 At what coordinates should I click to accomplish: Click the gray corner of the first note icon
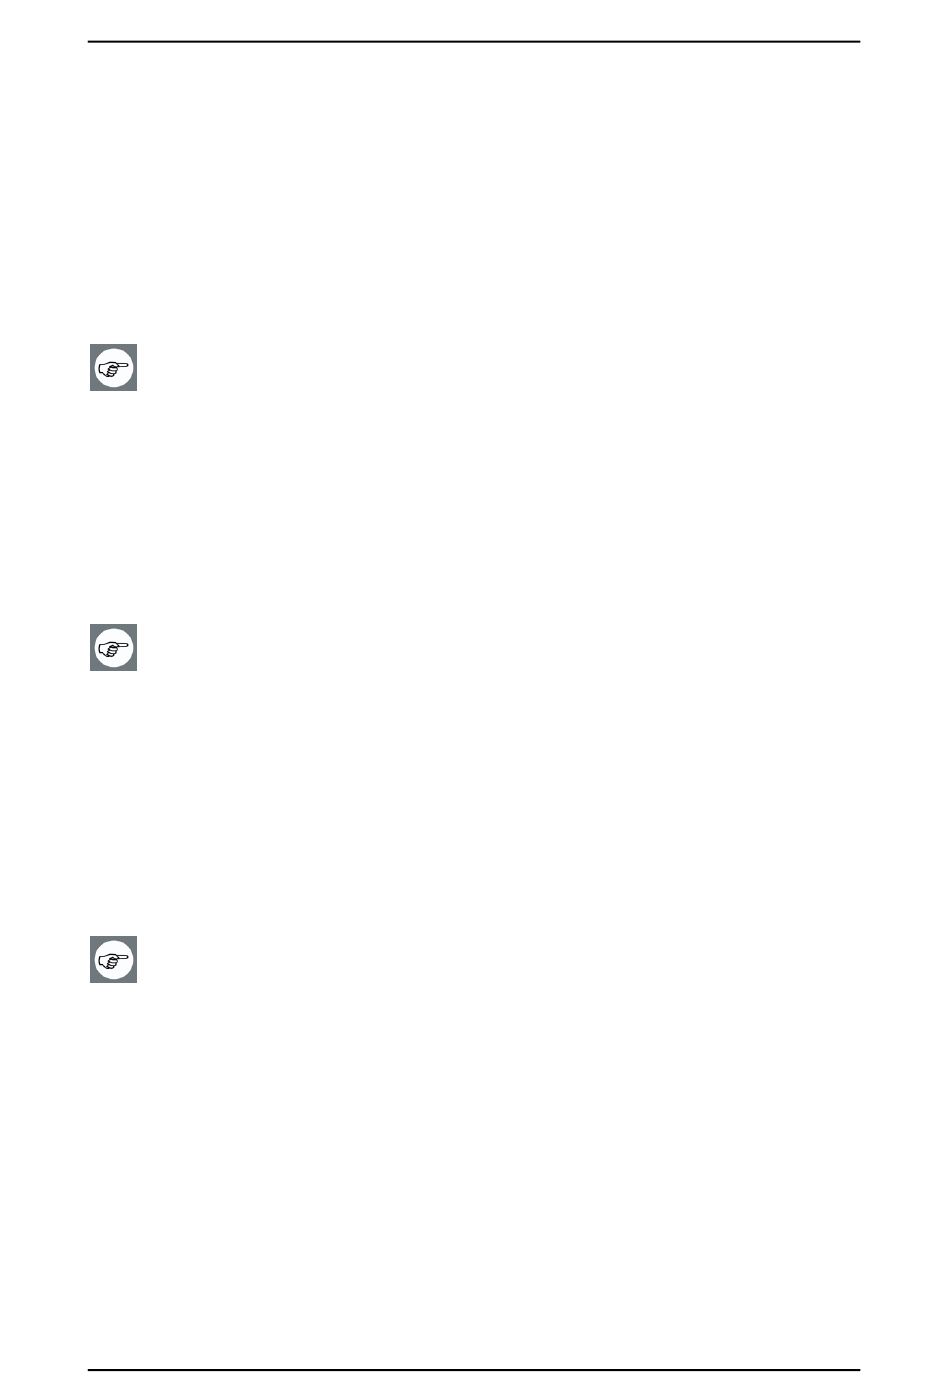94,349
